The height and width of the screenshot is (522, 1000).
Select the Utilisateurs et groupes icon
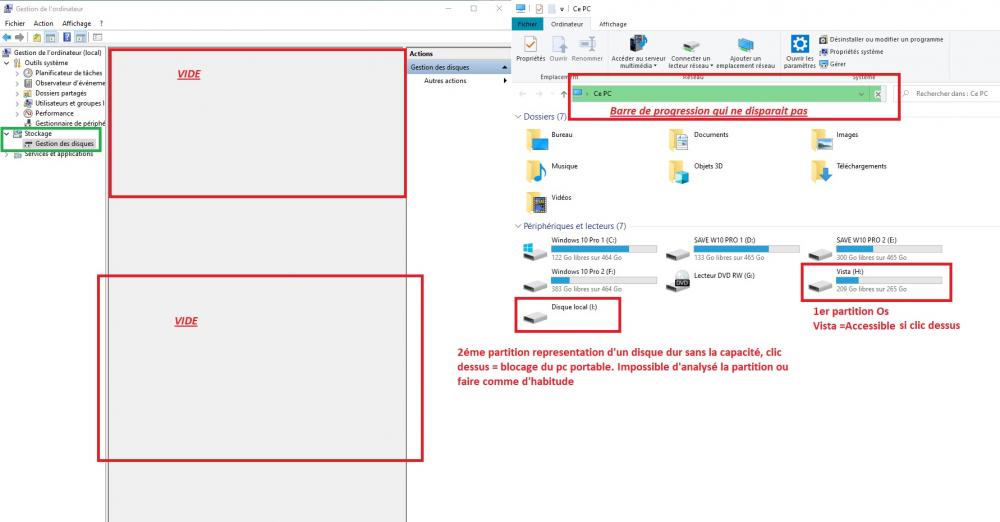[28, 103]
